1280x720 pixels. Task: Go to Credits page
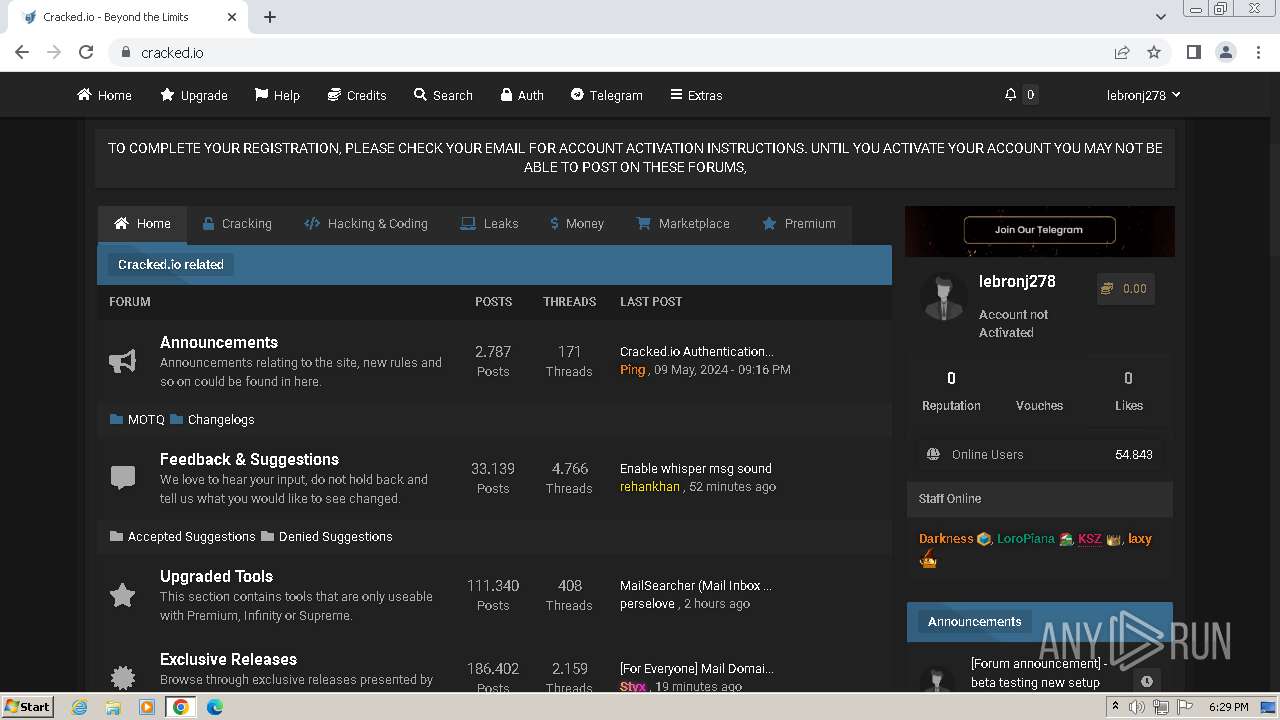click(x=357, y=95)
